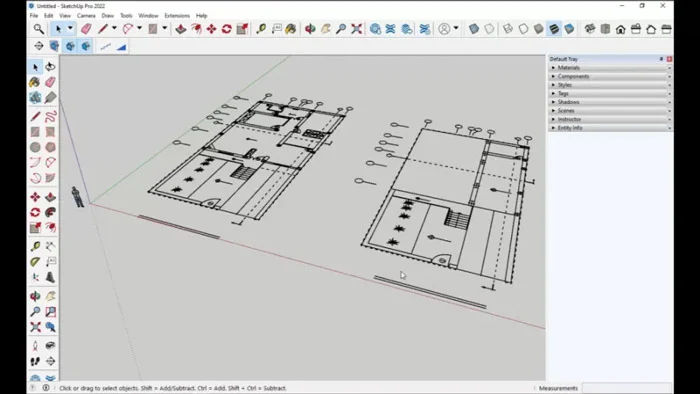Open the Select tool dropdown arrow
The width and height of the screenshot is (700, 394).
pos(70,29)
